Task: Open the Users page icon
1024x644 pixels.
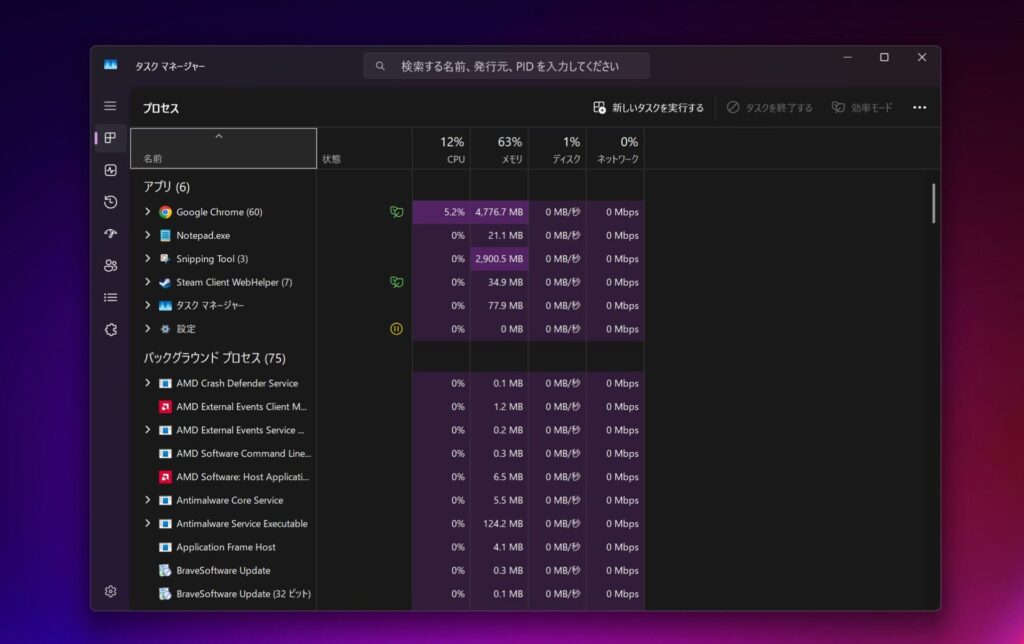Action: [110, 266]
